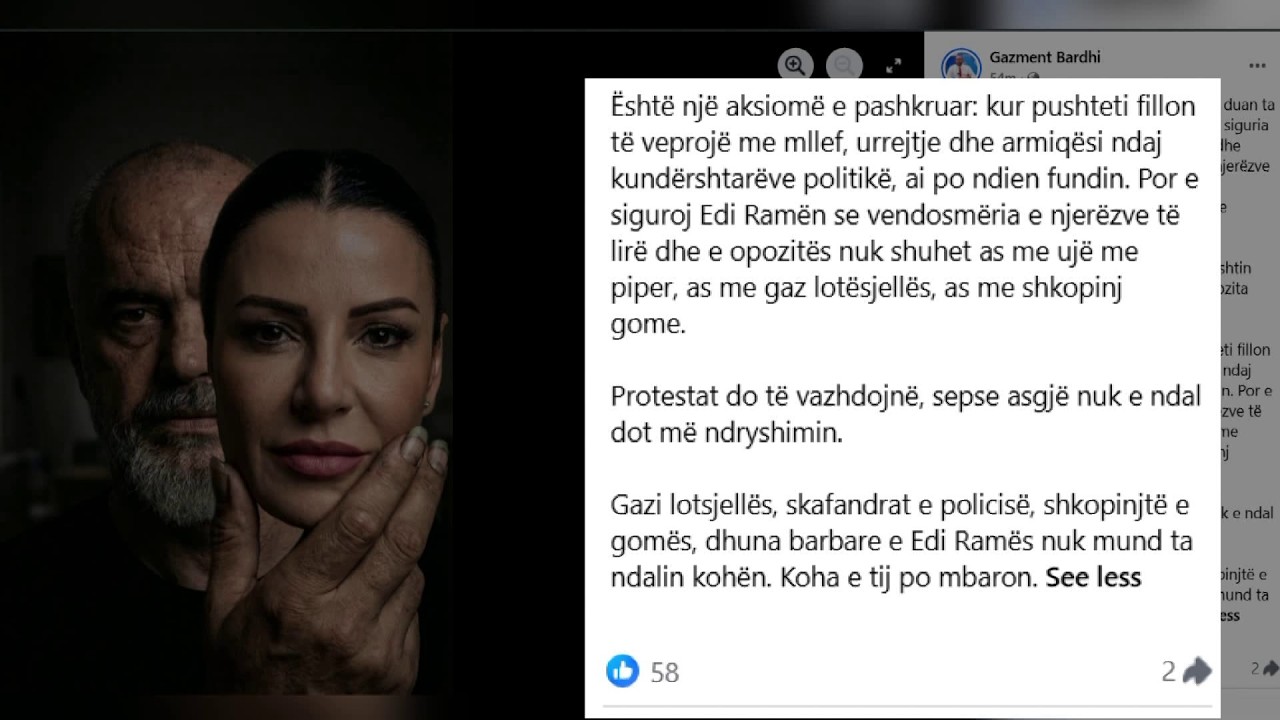
Task: Click the 2 shares count beside the arrow
Action: click(x=1168, y=672)
